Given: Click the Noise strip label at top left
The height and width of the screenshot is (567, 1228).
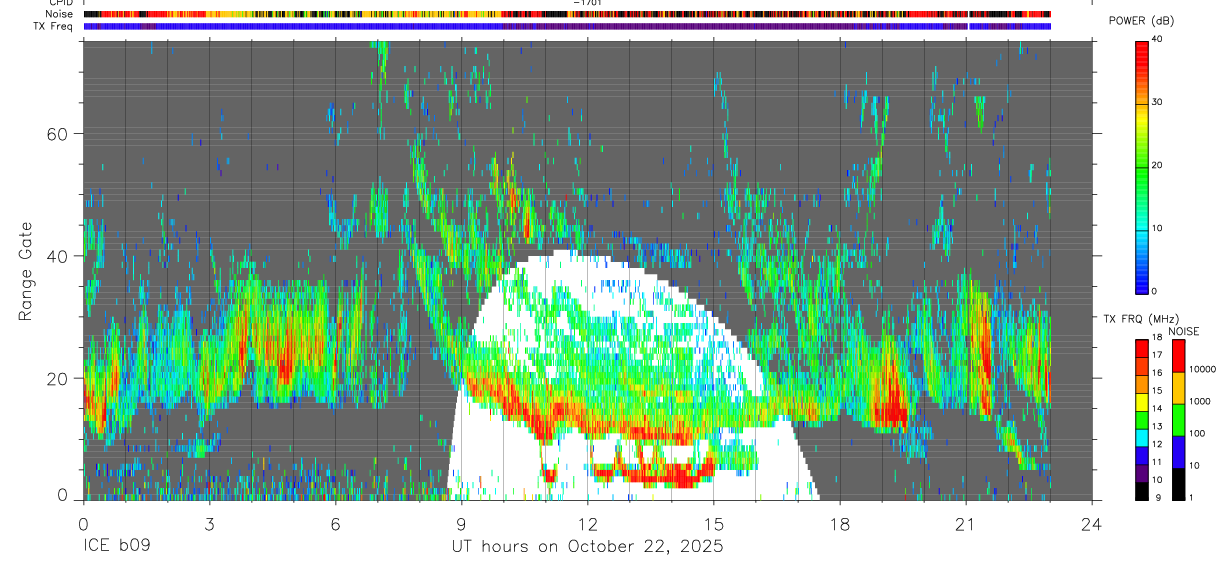Looking at the screenshot, I should pyautogui.click(x=58, y=14).
